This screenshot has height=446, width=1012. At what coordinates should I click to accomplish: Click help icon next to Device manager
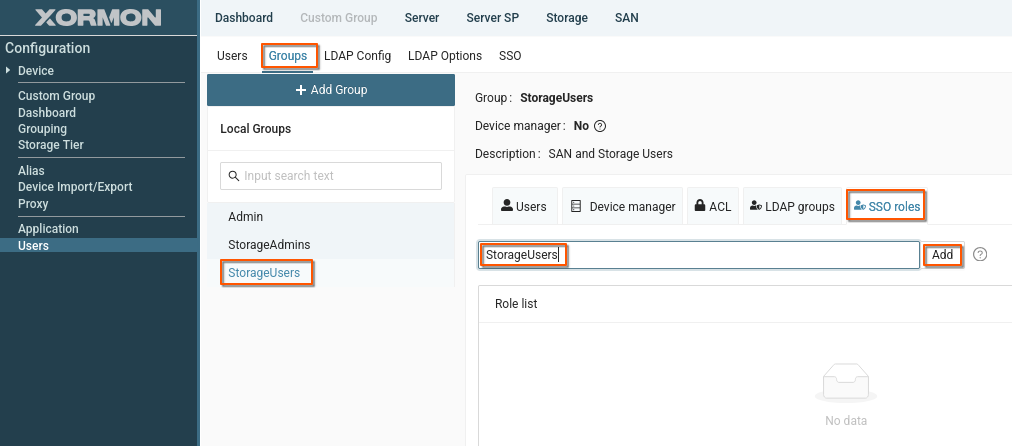(600, 127)
